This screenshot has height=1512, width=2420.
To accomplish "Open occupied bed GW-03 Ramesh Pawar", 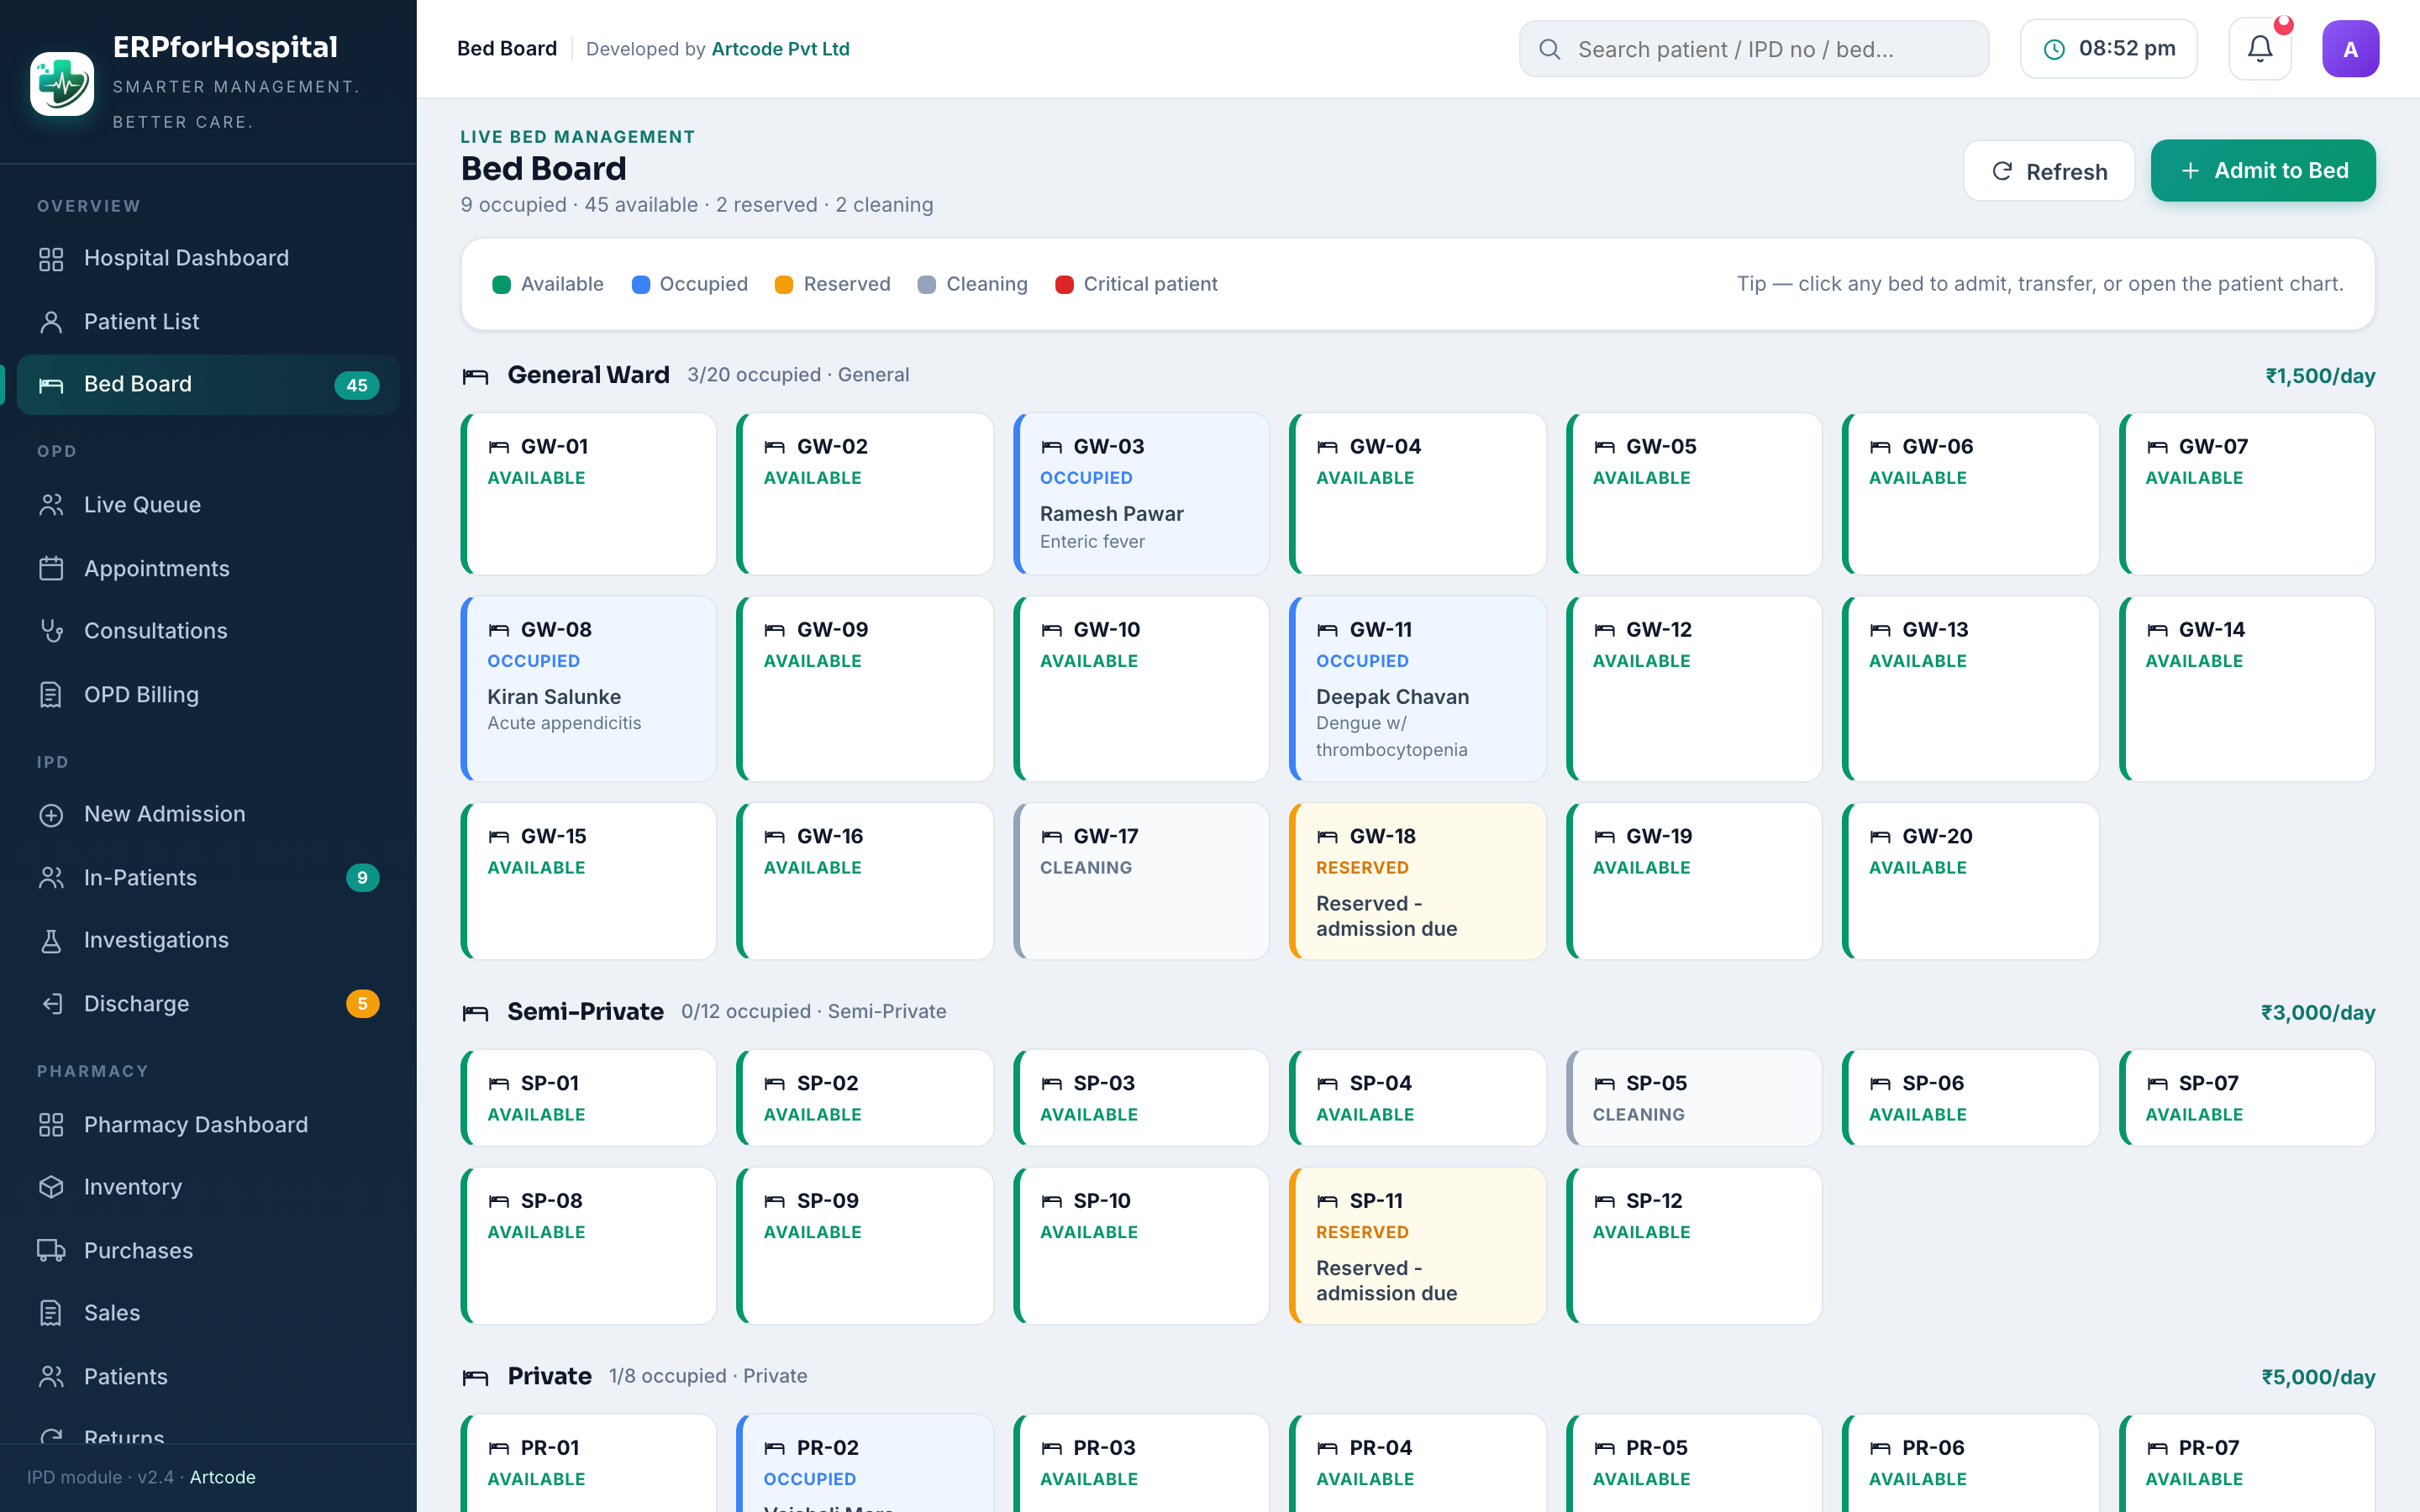I will pyautogui.click(x=1141, y=494).
